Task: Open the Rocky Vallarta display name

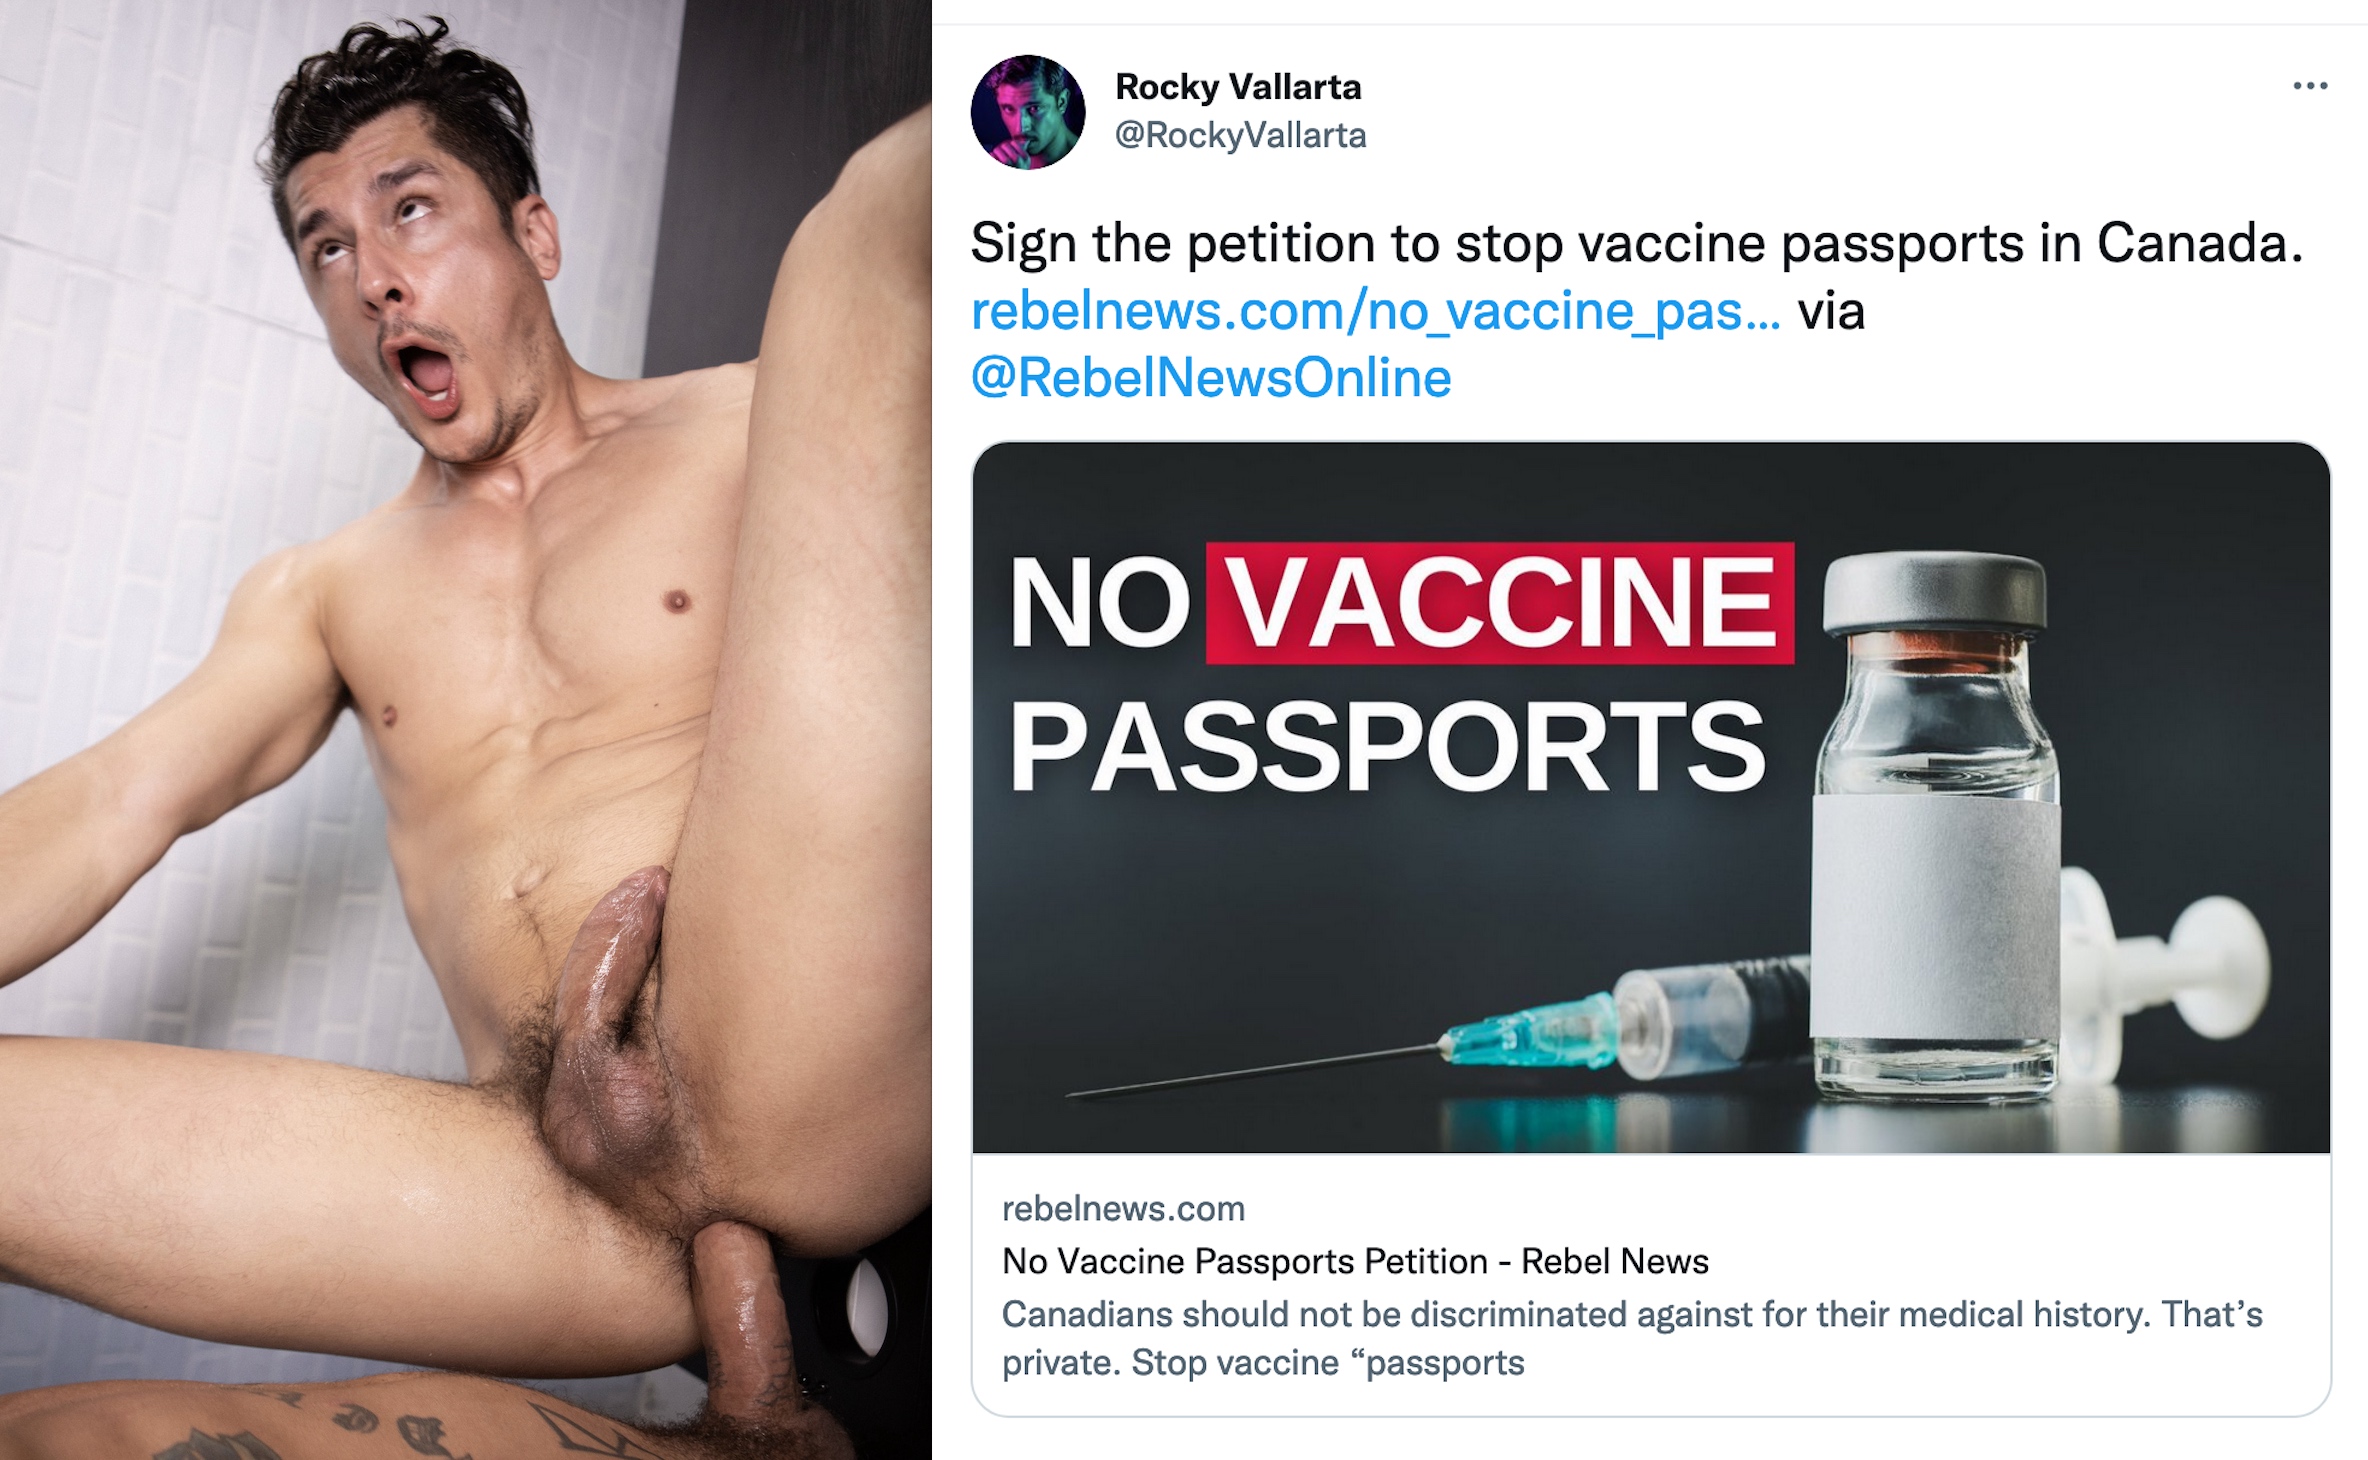Action: (x=1238, y=87)
